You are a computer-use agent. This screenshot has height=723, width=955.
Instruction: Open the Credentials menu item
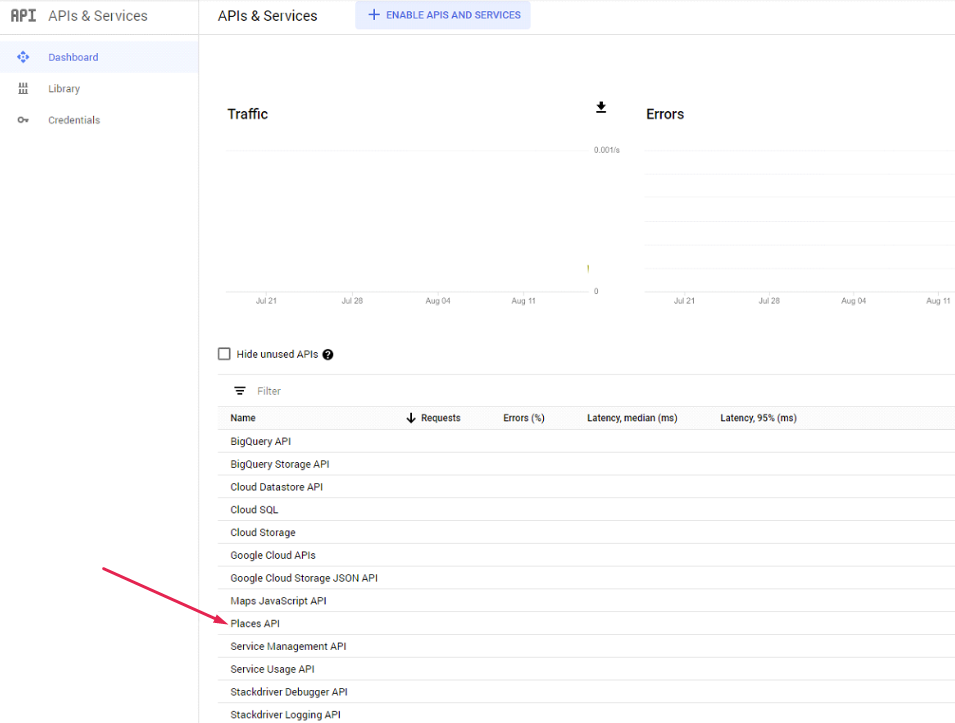tap(74, 120)
